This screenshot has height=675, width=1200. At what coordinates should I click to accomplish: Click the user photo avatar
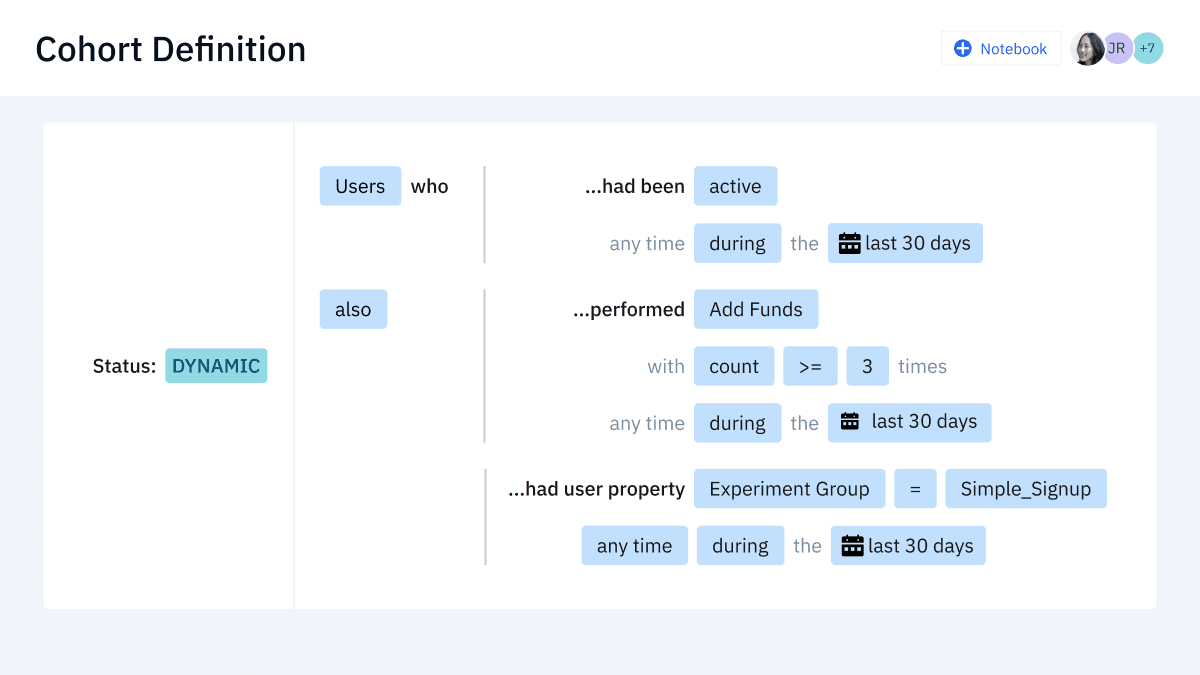pos(1087,48)
